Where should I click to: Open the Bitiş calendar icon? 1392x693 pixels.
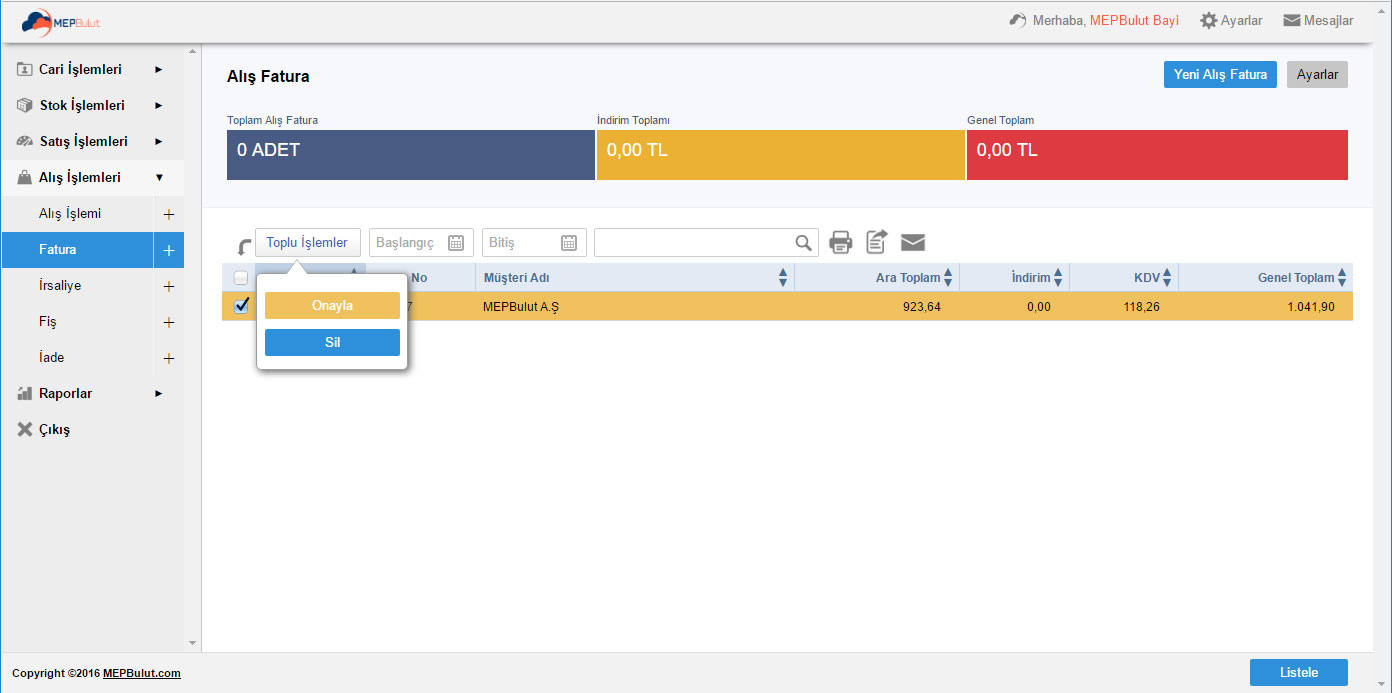569,242
